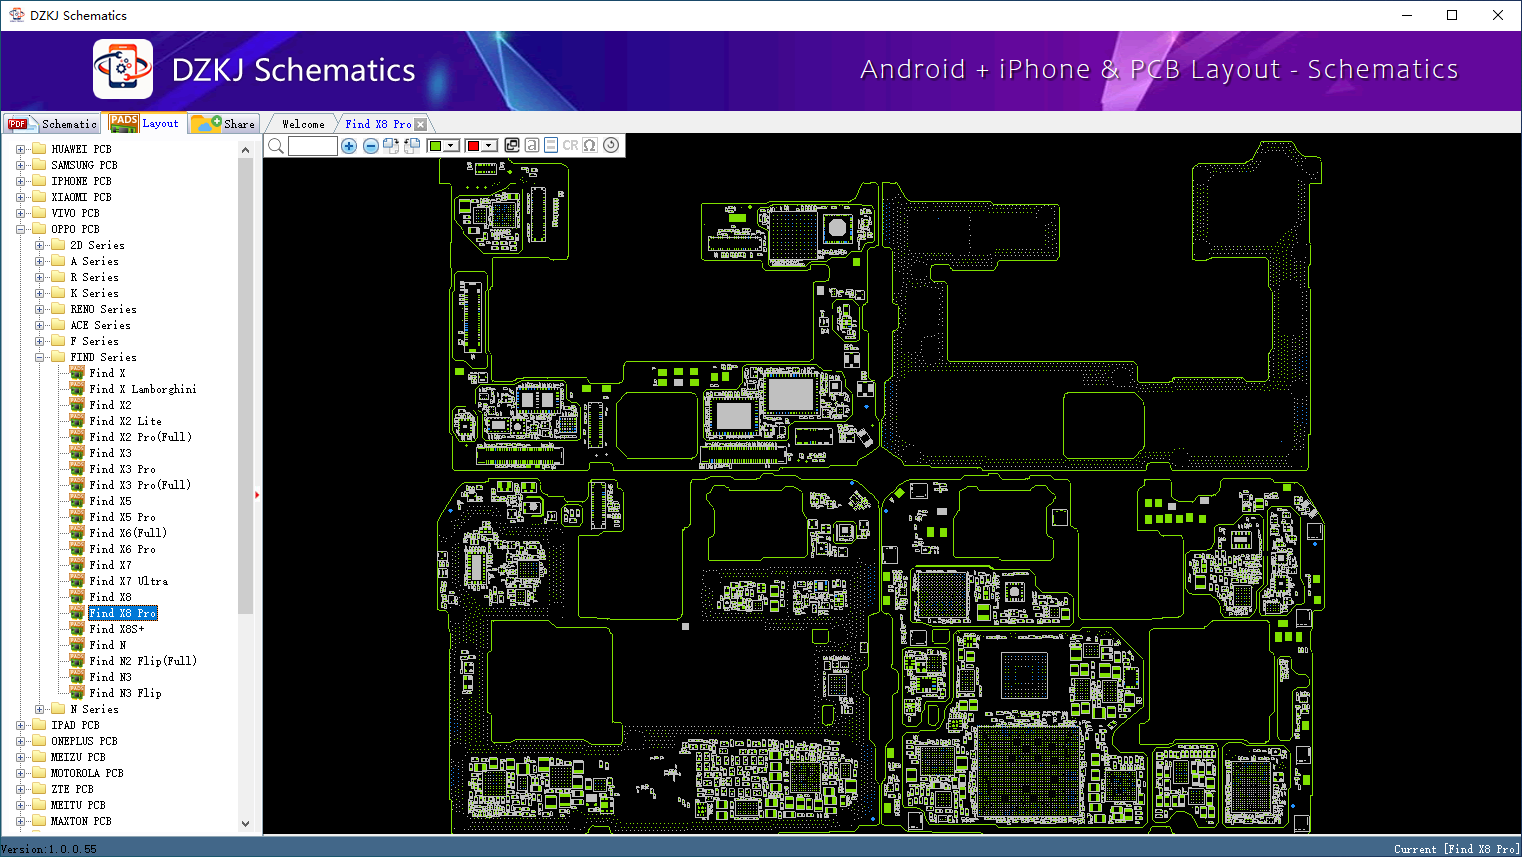The width and height of the screenshot is (1522, 857).
Task: Toggle the text label 'a' icon
Action: [x=532, y=145]
